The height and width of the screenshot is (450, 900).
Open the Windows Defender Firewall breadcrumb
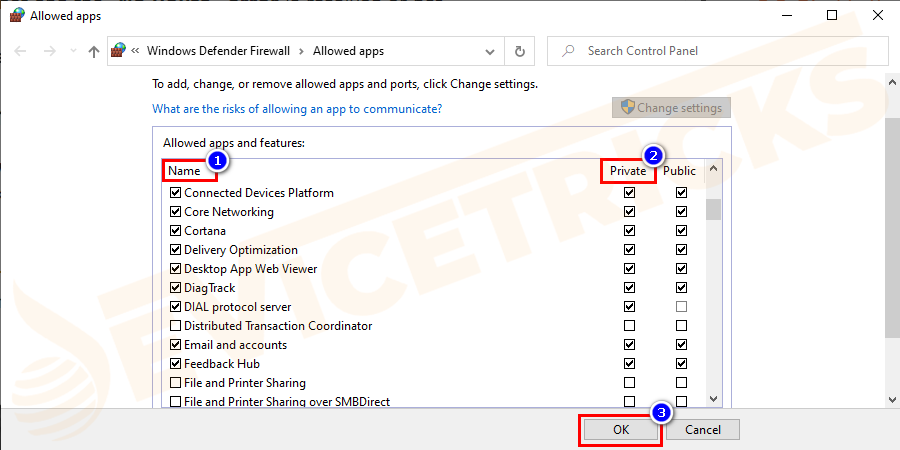218,51
